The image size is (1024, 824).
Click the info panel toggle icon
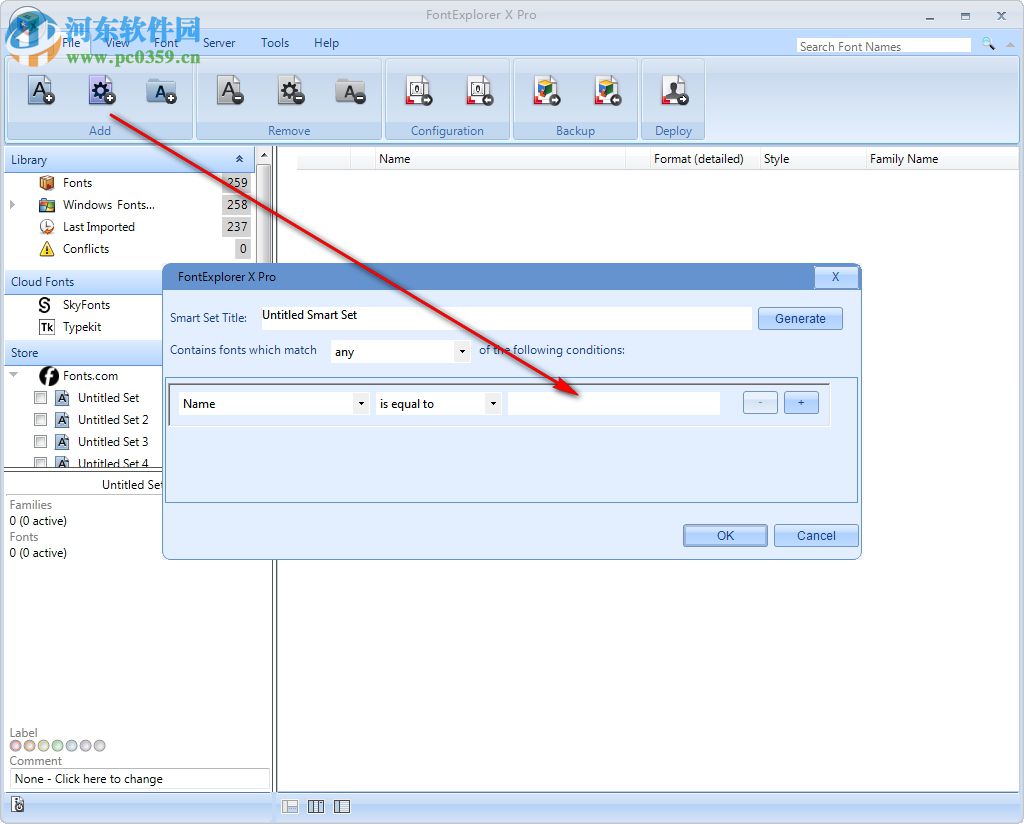tap(18, 804)
